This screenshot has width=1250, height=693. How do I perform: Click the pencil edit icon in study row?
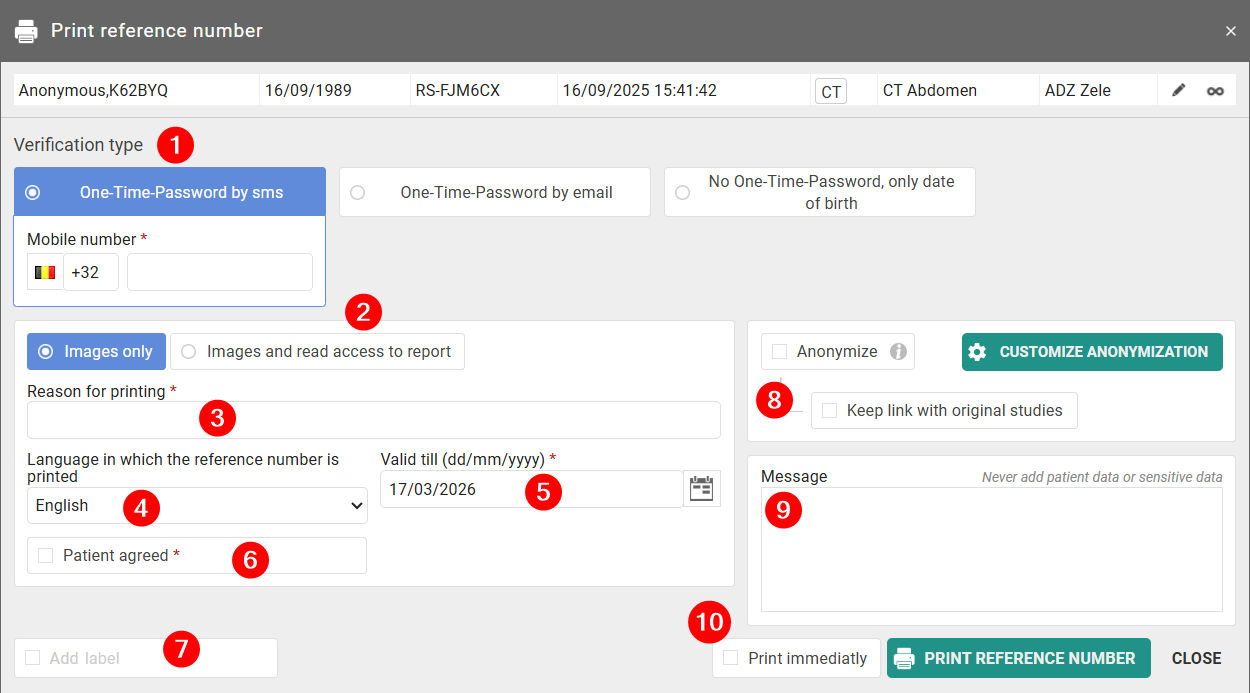coord(1179,90)
